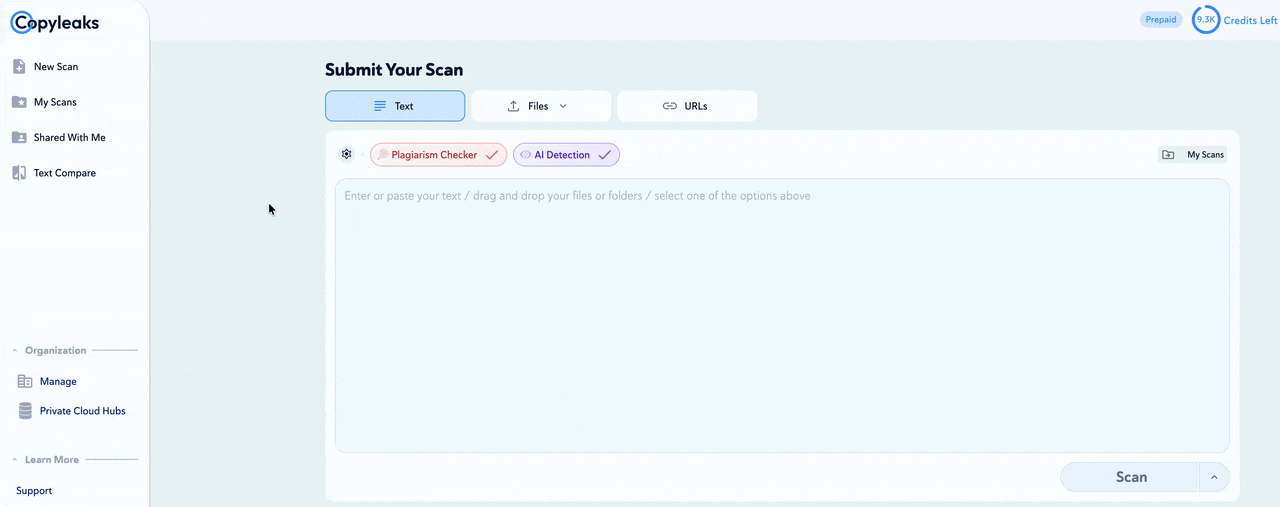Open scan settings gear icon

click(347, 154)
